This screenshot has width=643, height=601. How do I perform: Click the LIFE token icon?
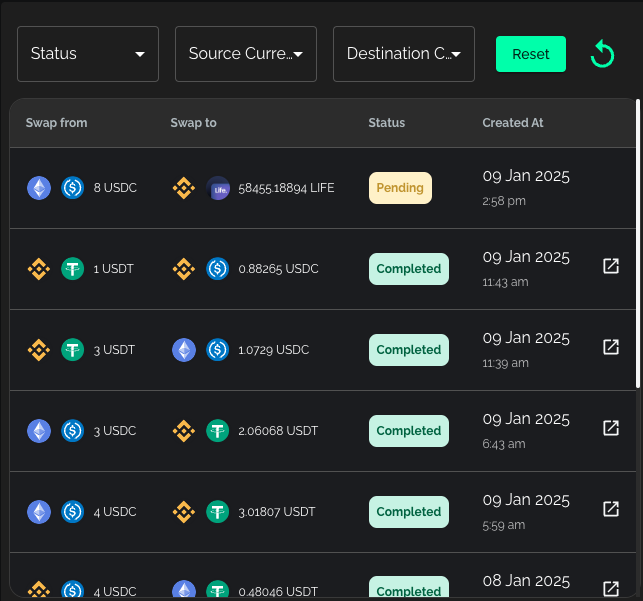coord(218,188)
